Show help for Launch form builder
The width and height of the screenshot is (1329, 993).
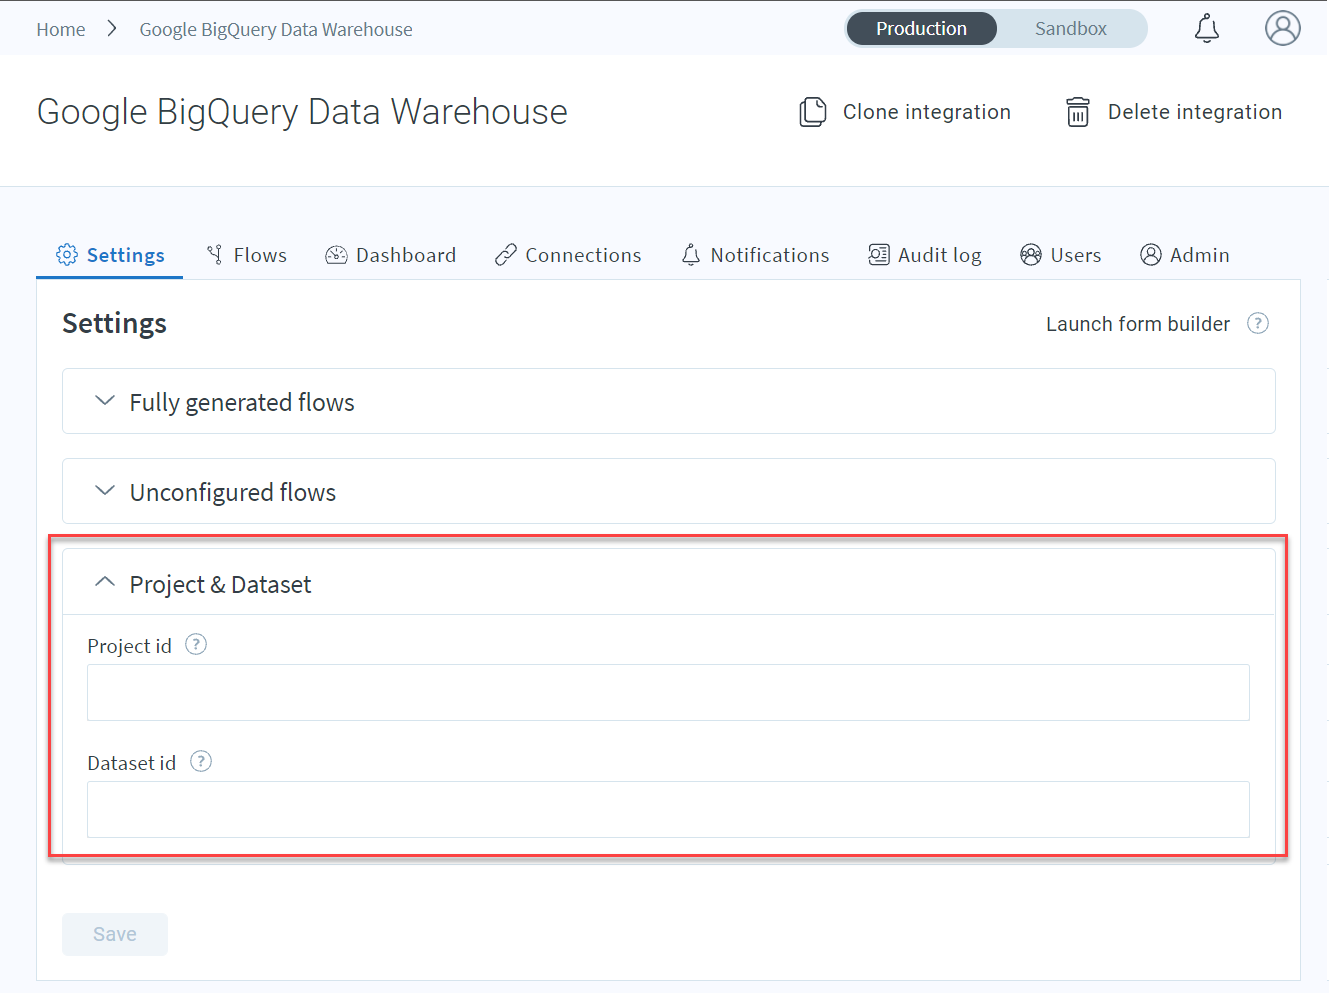(1258, 323)
